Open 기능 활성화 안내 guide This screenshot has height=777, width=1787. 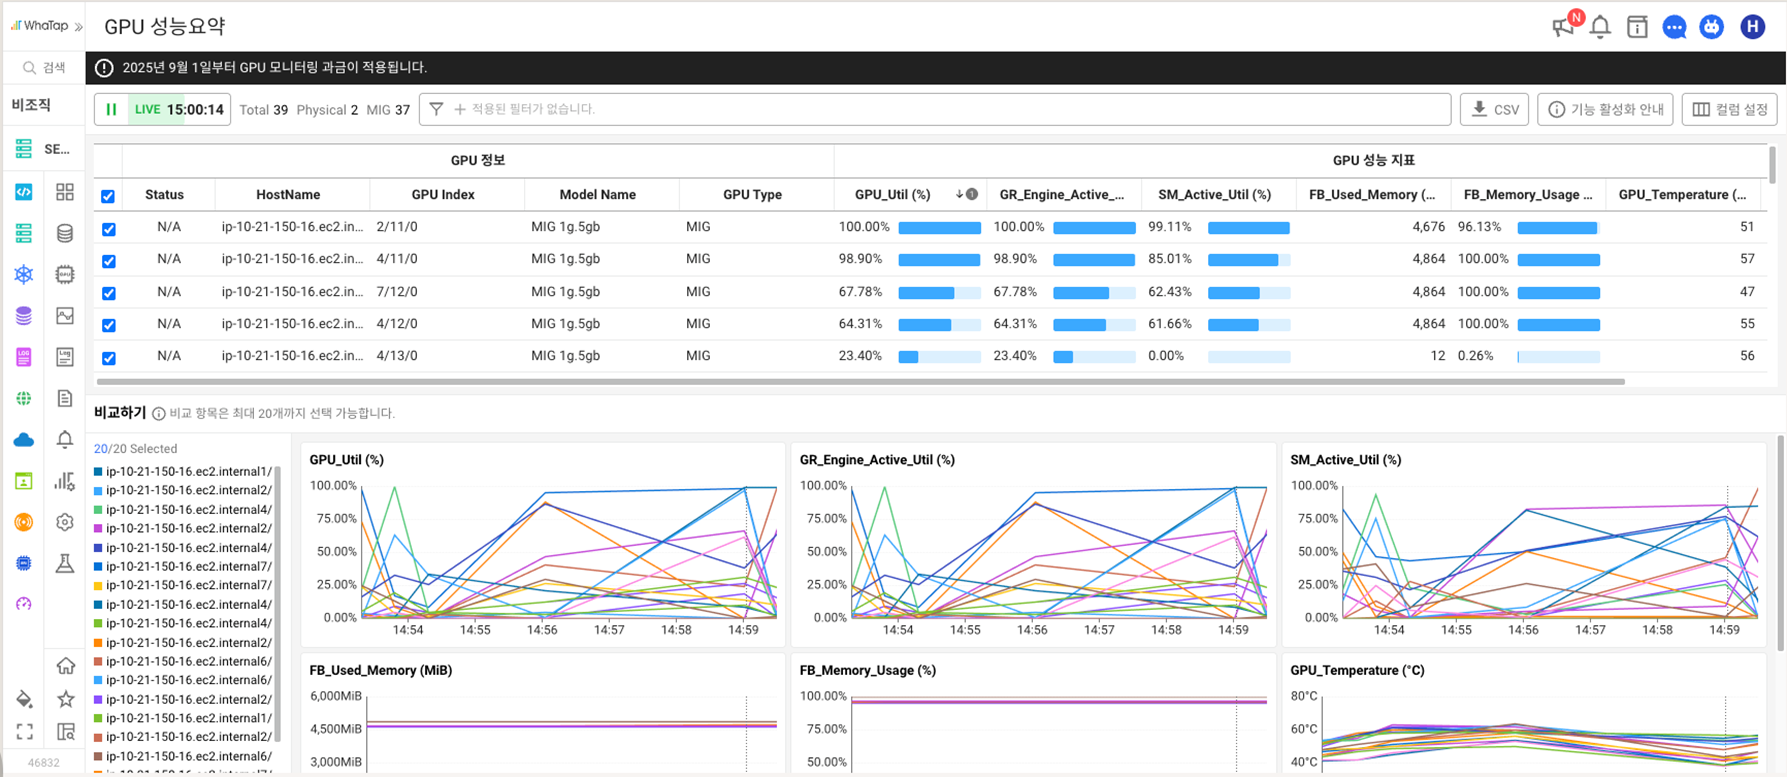[1605, 109]
